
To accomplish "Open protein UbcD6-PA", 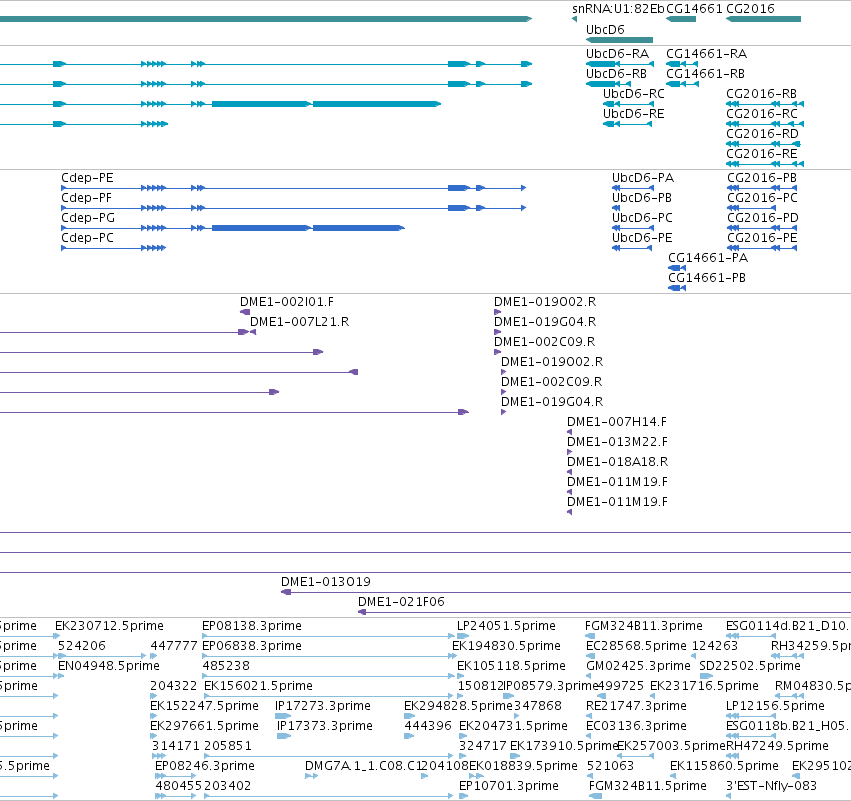I will [643, 178].
